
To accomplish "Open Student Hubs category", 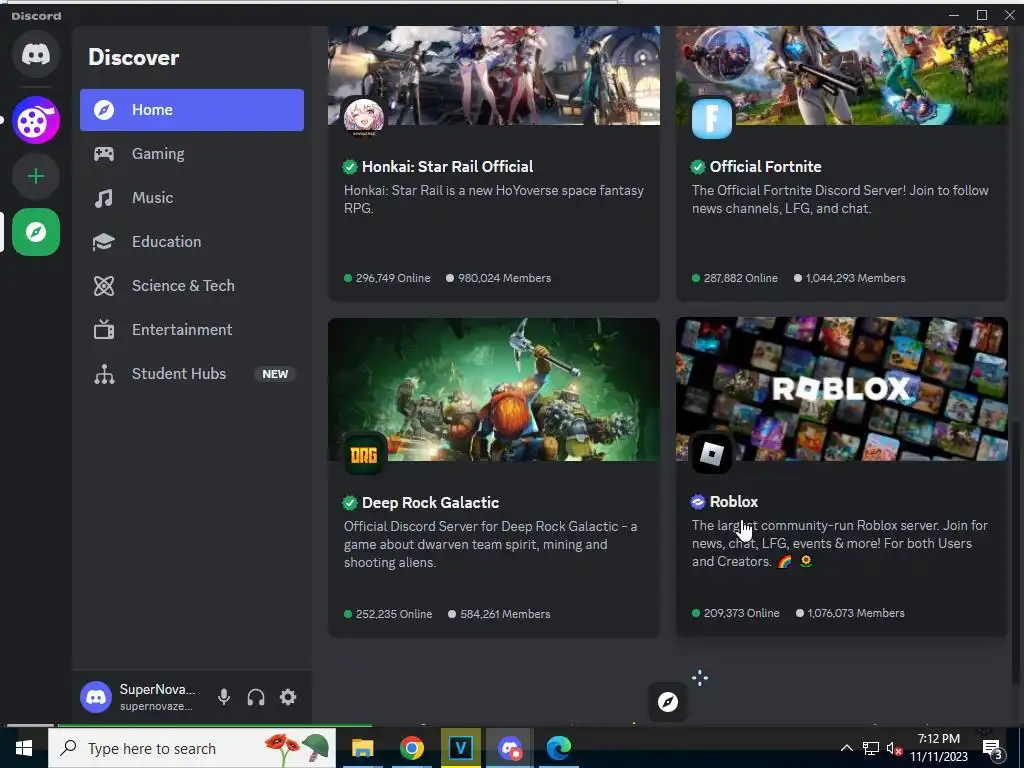I will point(192,374).
